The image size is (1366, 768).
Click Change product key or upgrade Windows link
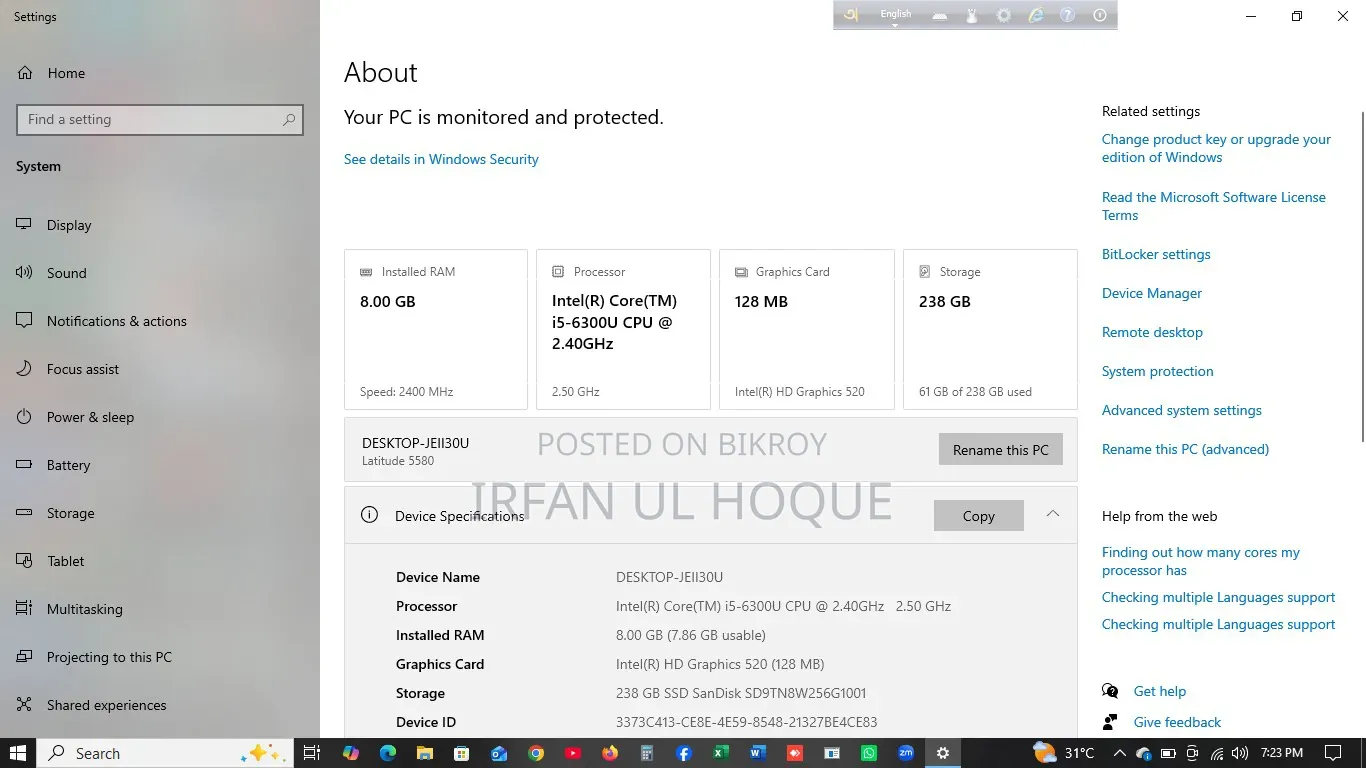point(1216,148)
